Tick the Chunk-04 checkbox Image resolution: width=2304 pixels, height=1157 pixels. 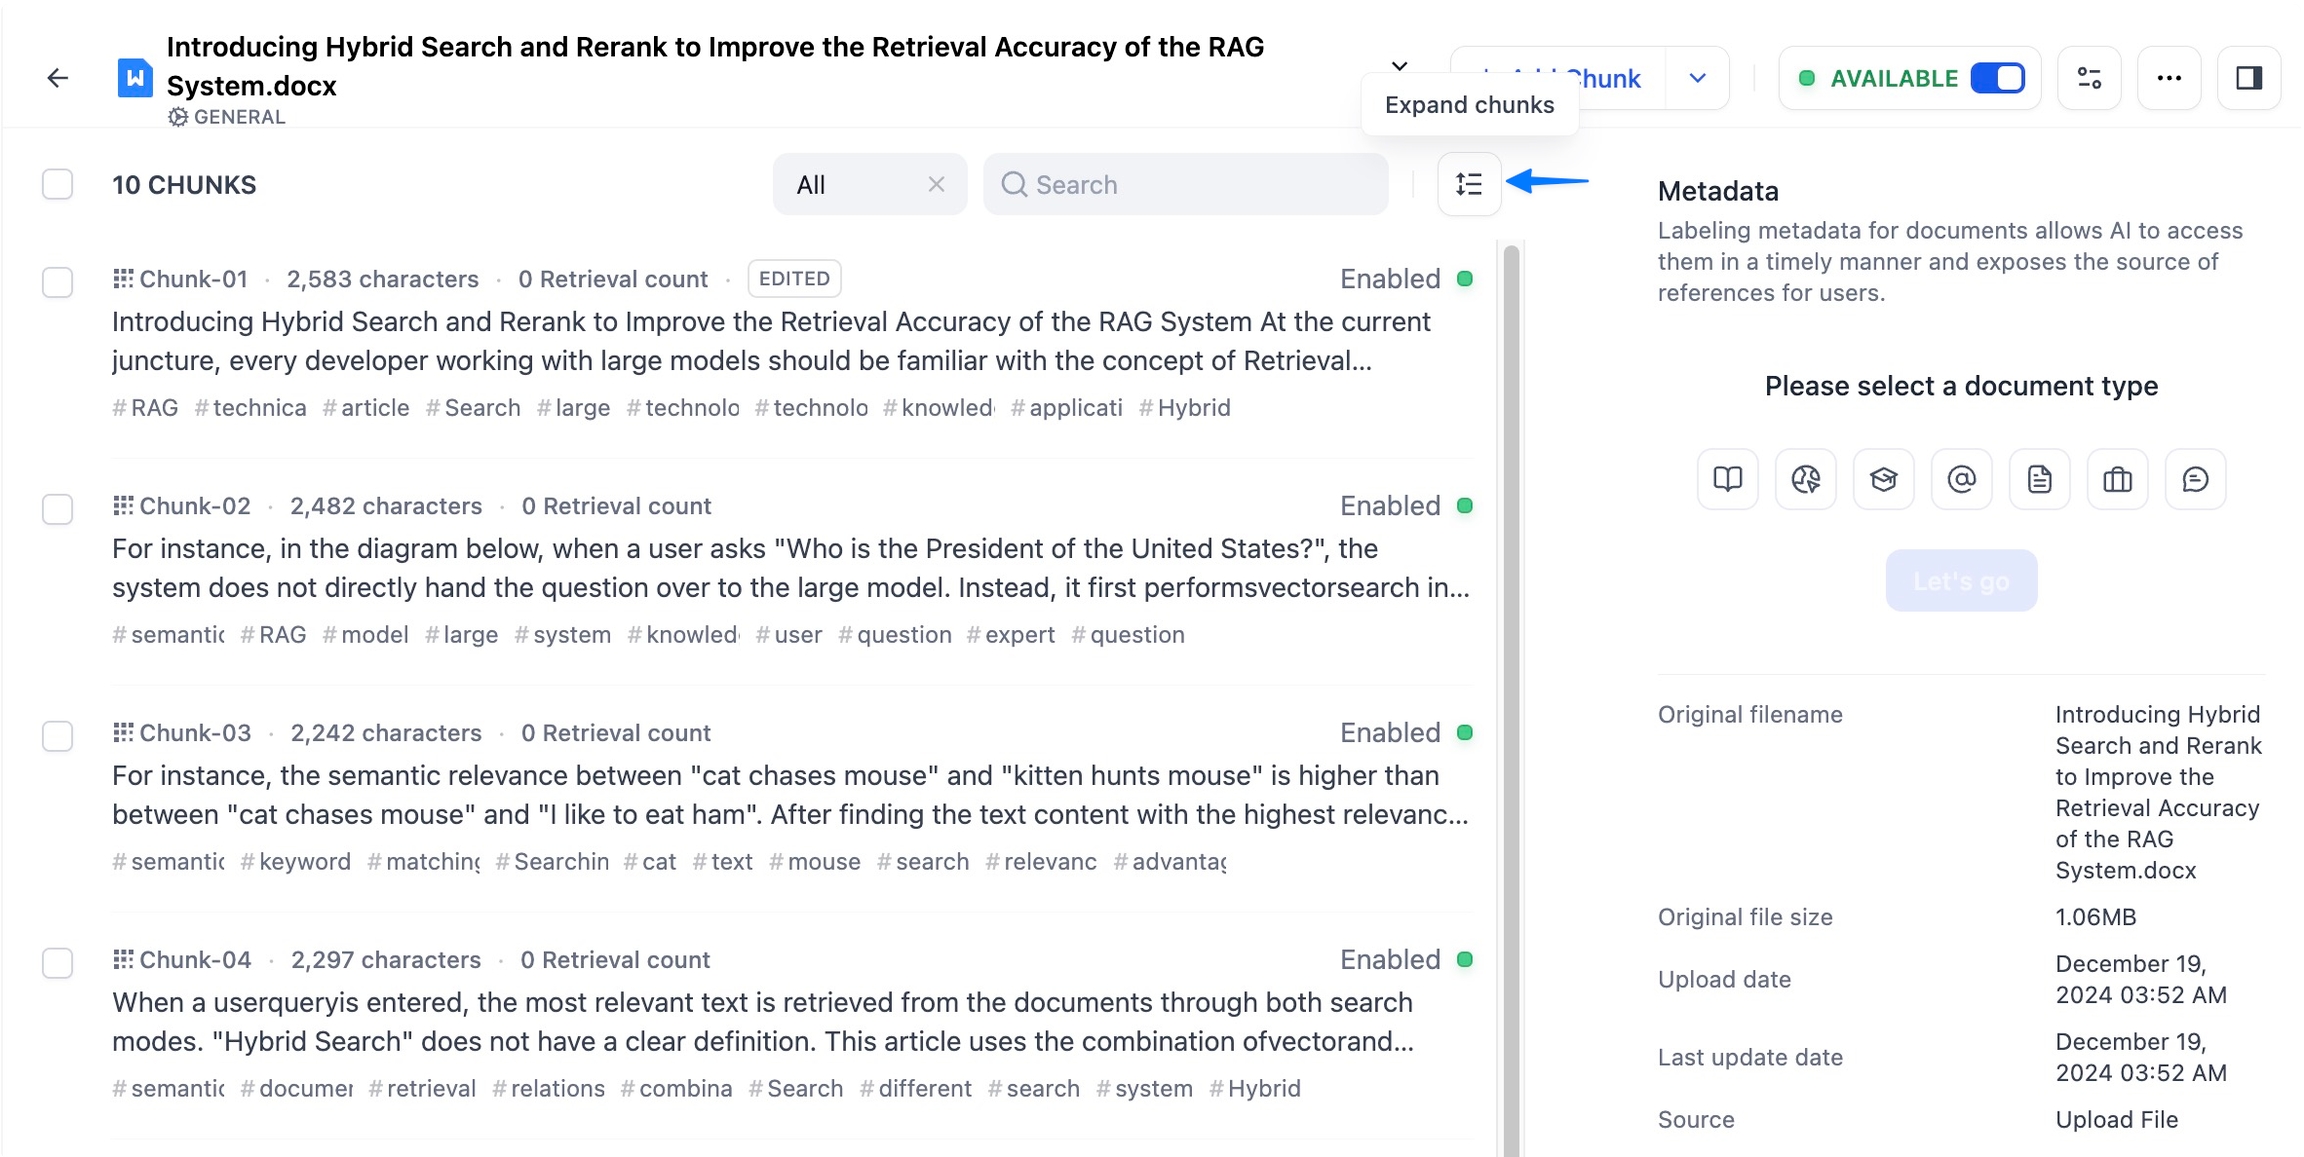pos(58,963)
